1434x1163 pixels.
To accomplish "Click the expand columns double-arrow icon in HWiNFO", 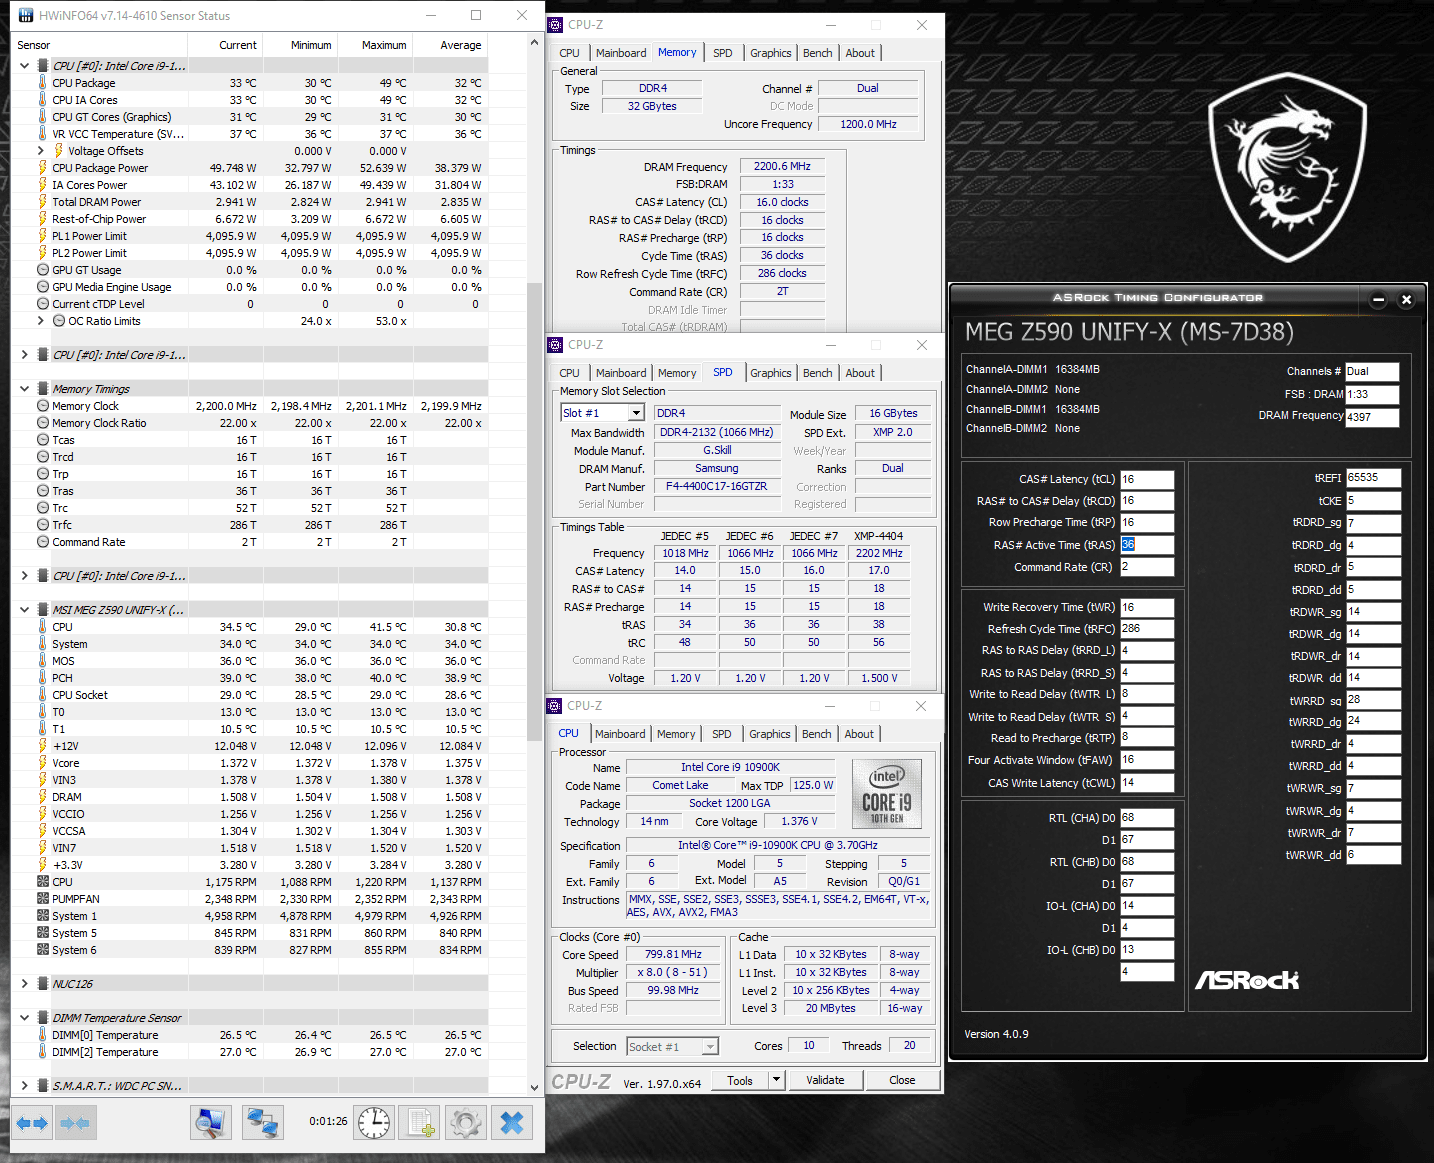I will [32, 1123].
